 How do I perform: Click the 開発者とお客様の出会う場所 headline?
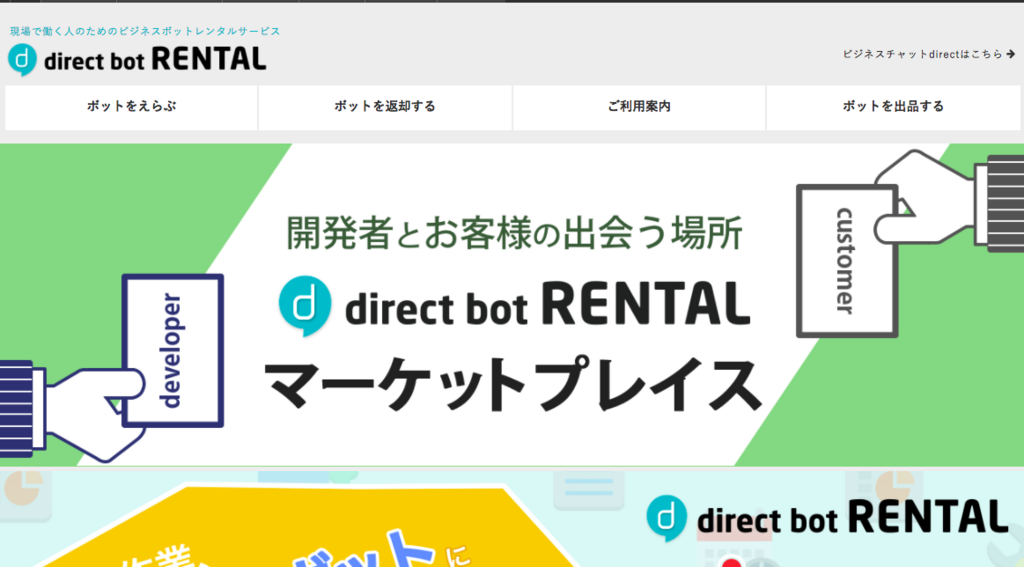[x=515, y=233]
